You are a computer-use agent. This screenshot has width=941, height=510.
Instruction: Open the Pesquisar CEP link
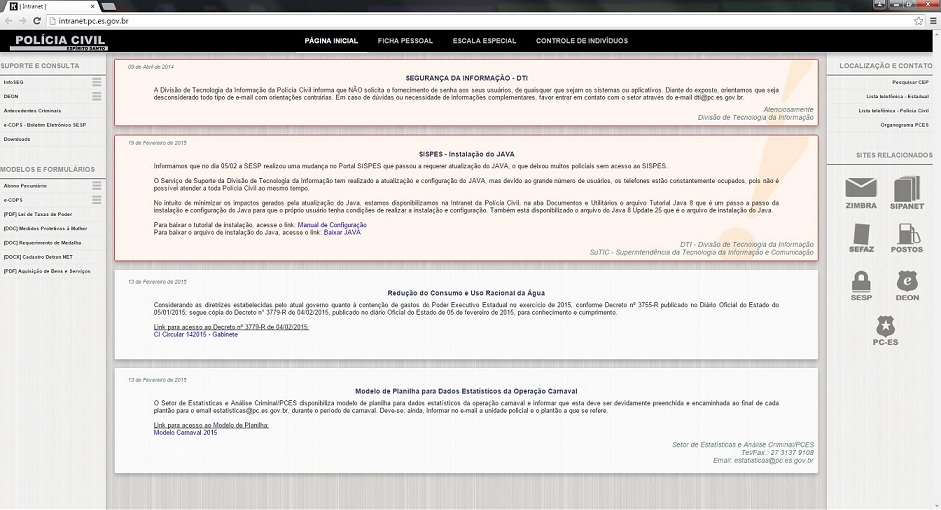(x=910, y=82)
